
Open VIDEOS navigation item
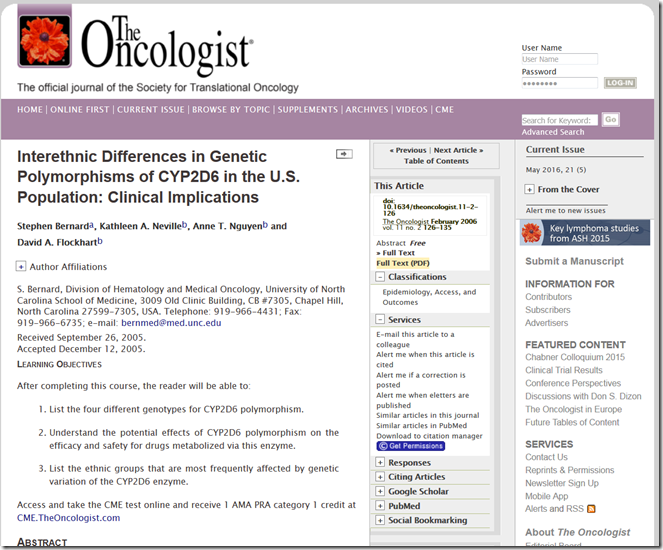pos(411,110)
